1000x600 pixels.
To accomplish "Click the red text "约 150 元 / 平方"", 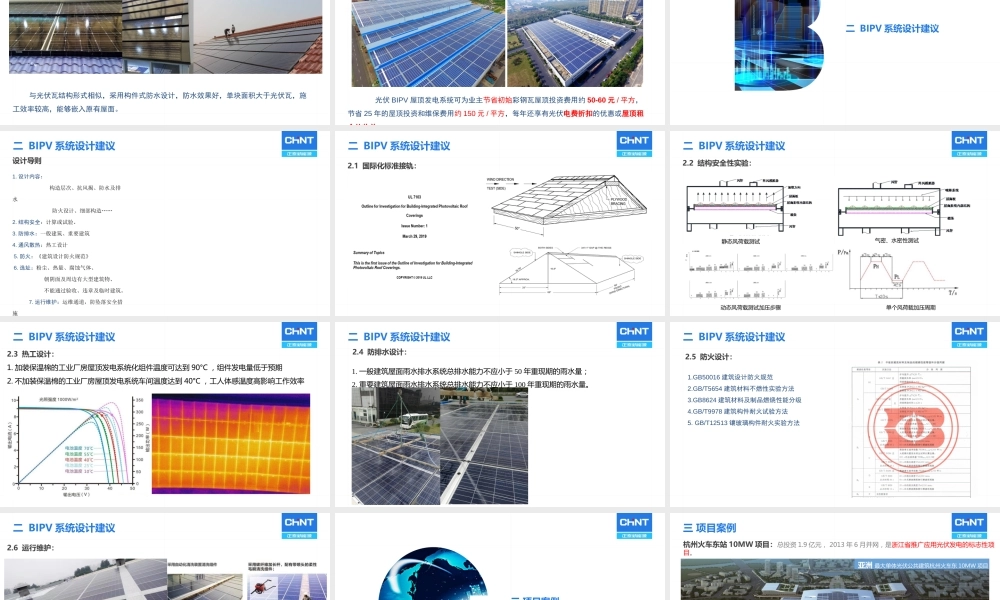I will click(479, 113).
